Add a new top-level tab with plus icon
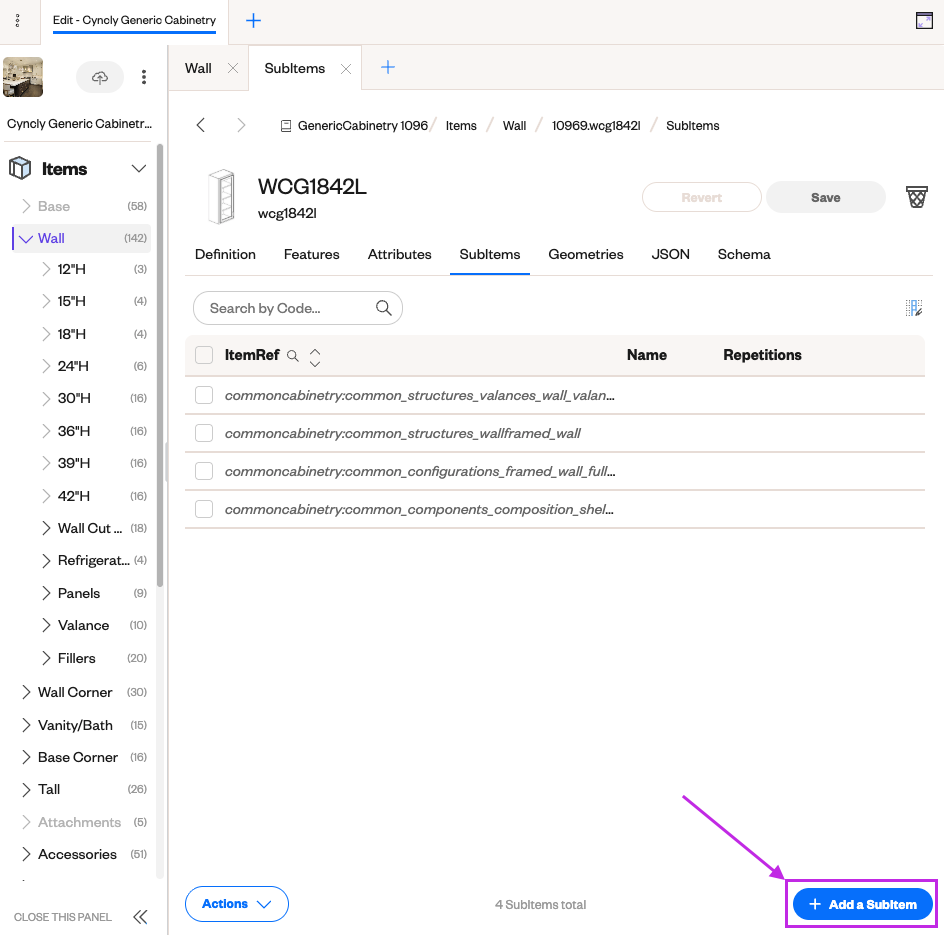The height and width of the screenshot is (935, 944). click(x=253, y=20)
